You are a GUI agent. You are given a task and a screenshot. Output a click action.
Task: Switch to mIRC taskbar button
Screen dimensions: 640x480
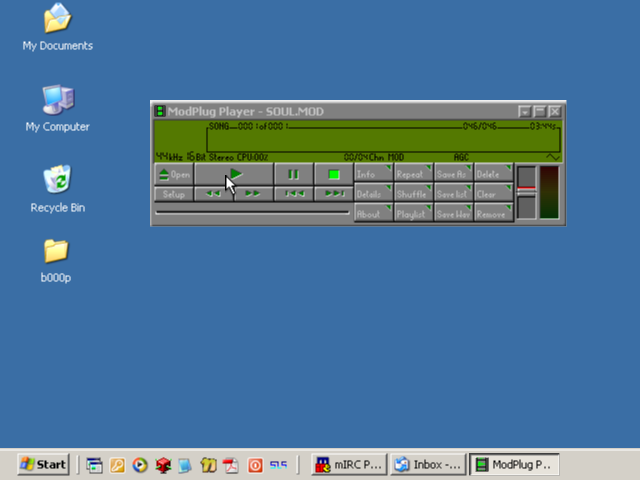tap(349, 464)
